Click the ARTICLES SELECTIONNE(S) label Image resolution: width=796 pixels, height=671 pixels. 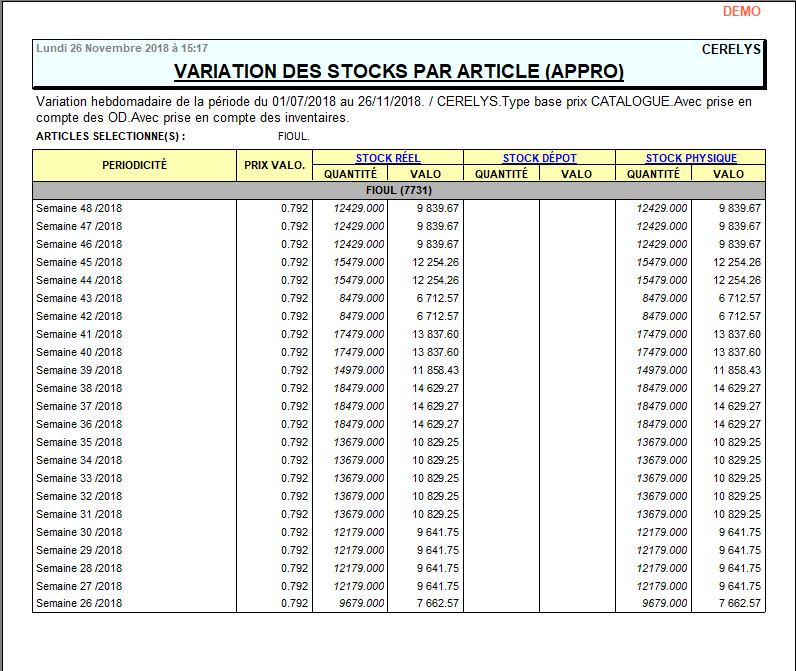pos(110,136)
